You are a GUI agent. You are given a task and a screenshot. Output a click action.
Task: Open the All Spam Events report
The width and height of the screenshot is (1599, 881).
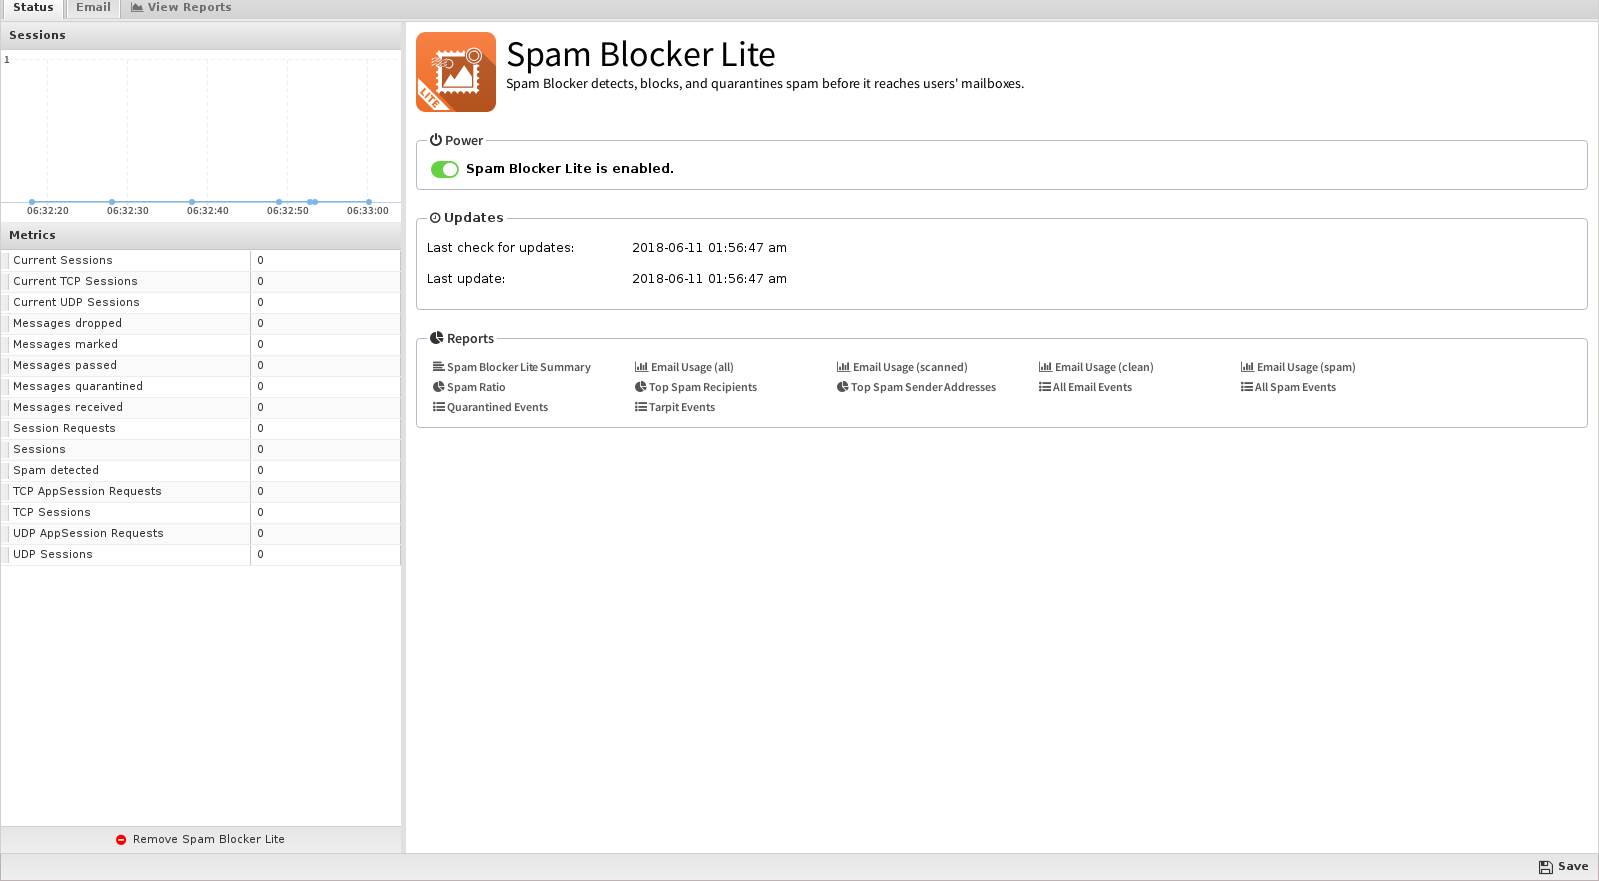point(1295,387)
